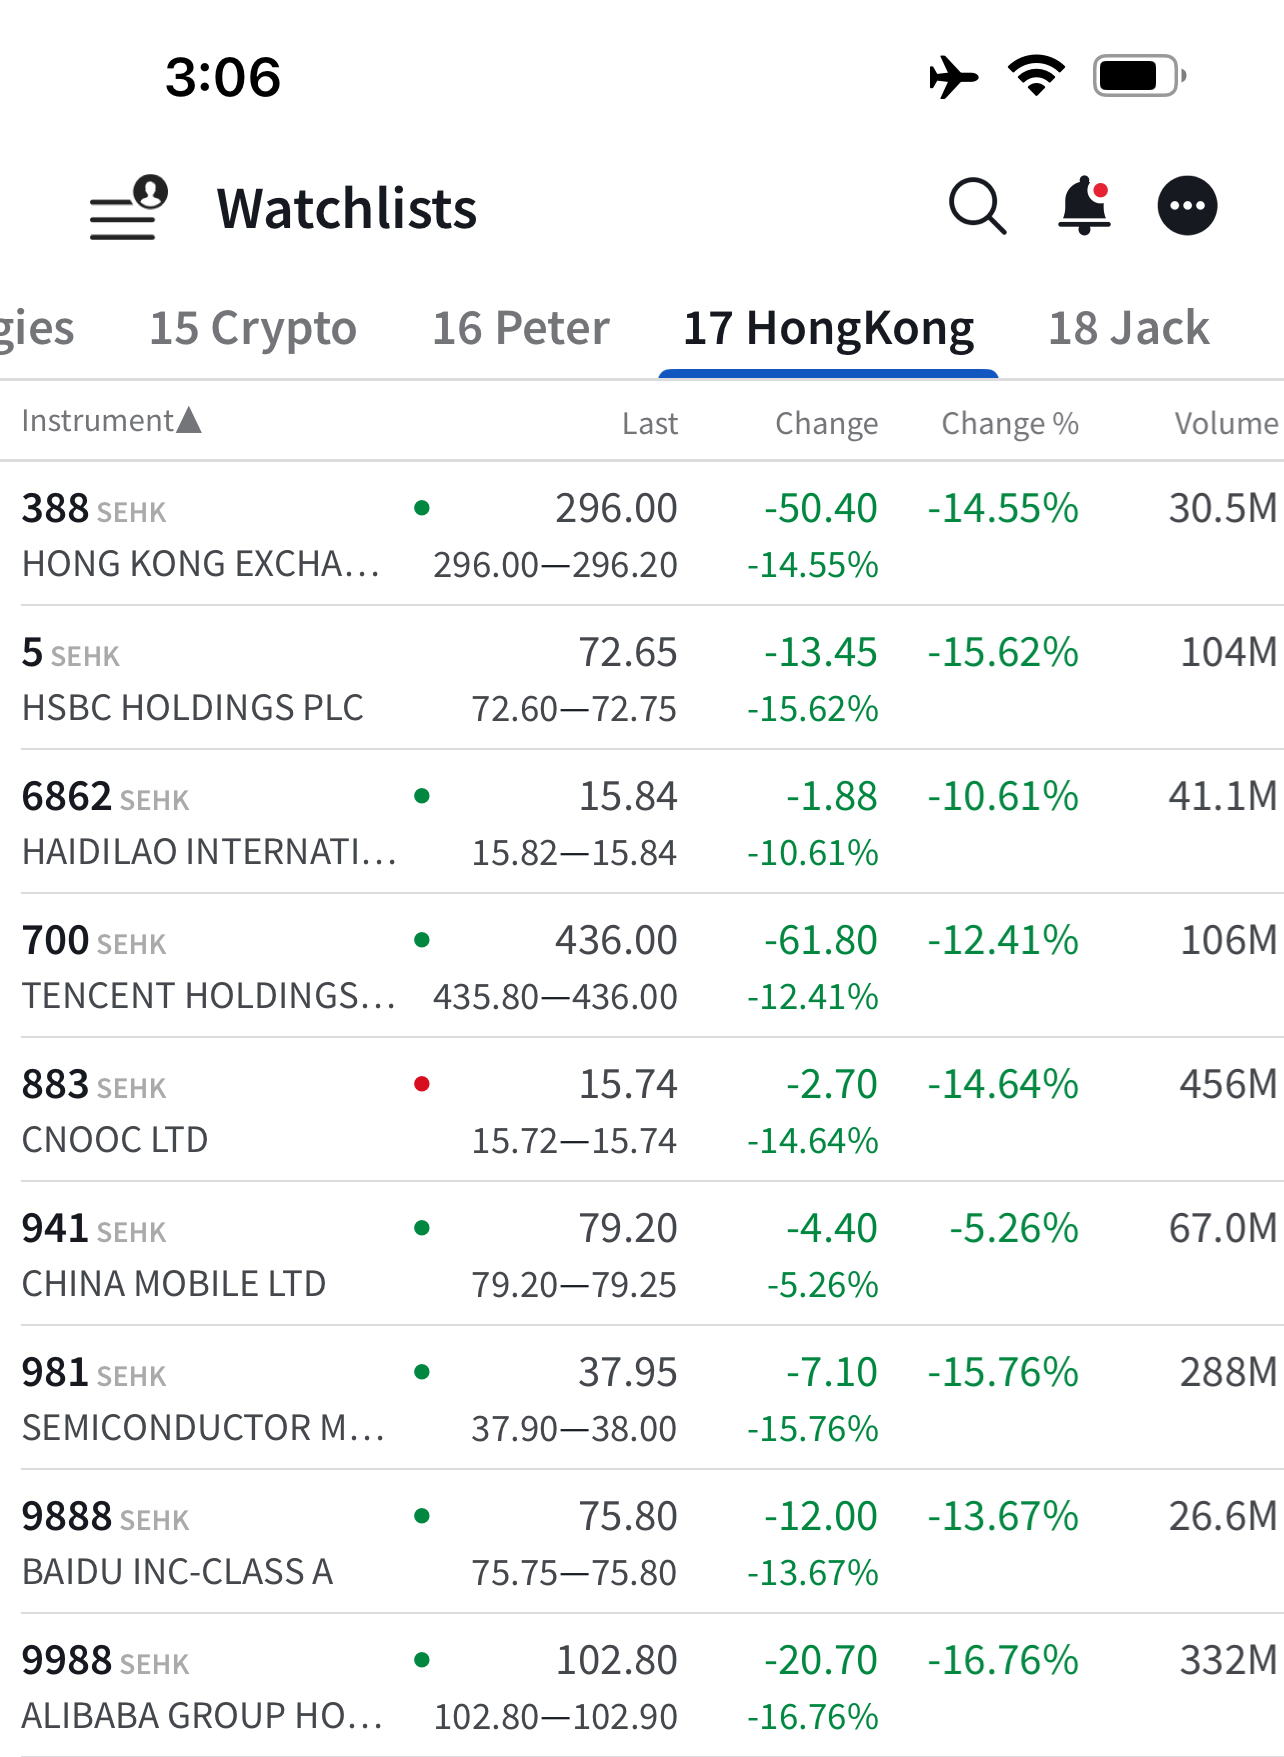
Task: Tap the red status dot for CNOOC
Action: [422, 1084]
